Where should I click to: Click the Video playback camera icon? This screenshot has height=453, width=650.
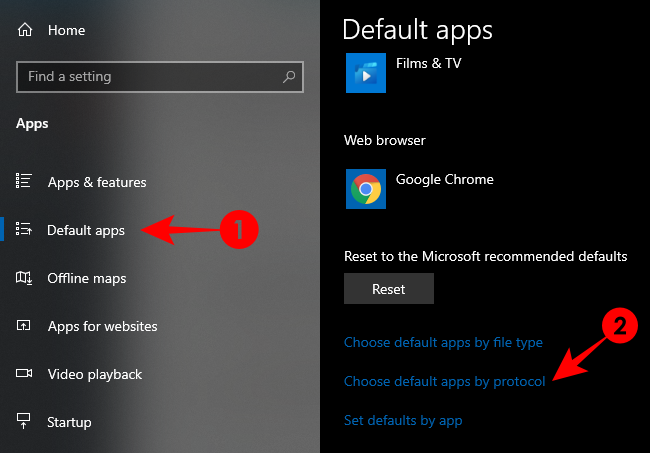[25, 374]
